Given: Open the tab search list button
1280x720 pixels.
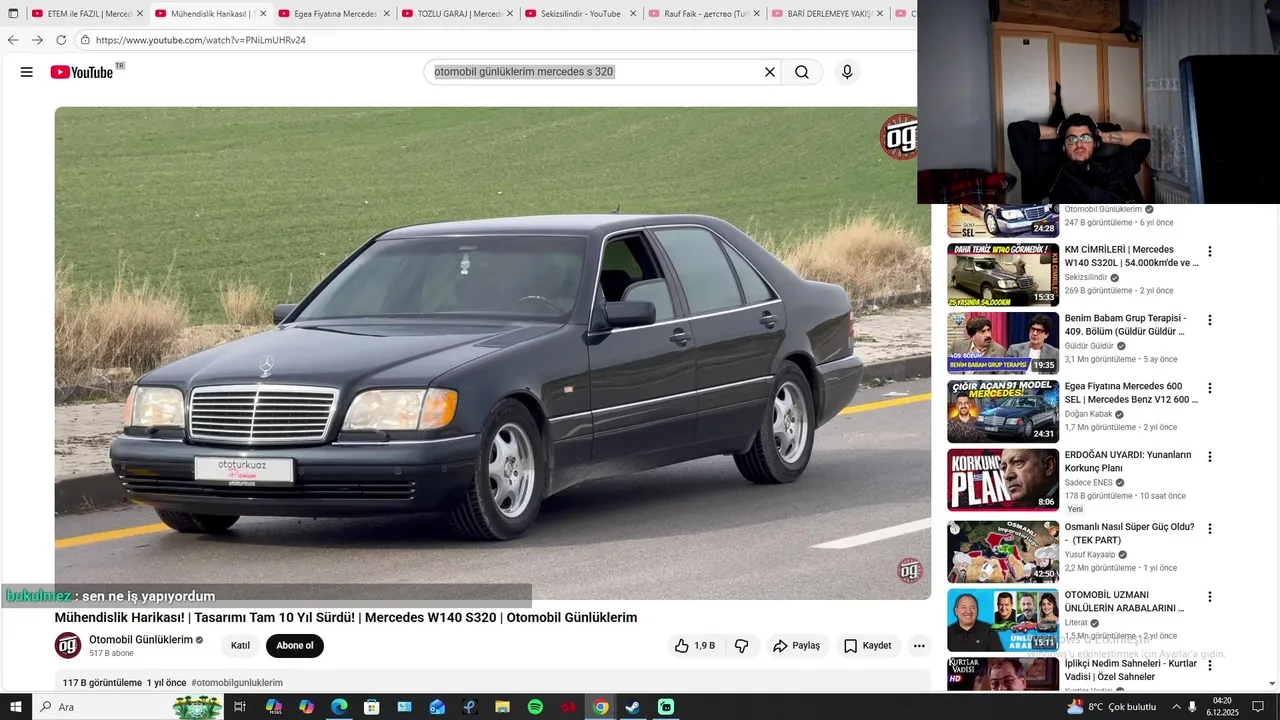Looking at the screenshot, I should click(13, 14).
